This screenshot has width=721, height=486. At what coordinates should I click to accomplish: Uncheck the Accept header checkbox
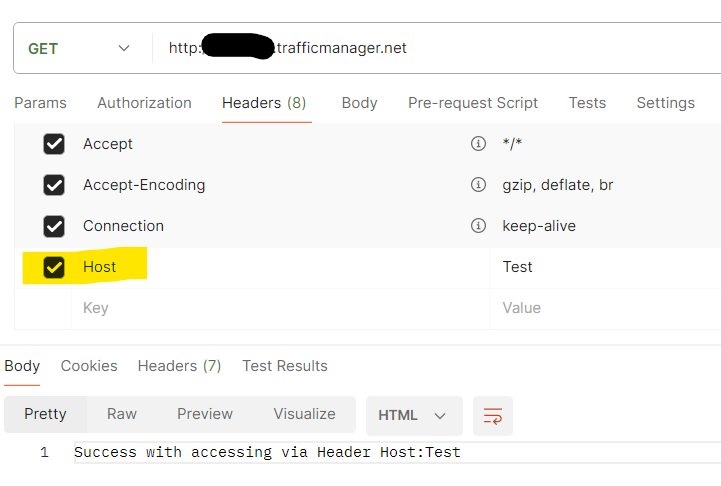(x=54, y=144)
